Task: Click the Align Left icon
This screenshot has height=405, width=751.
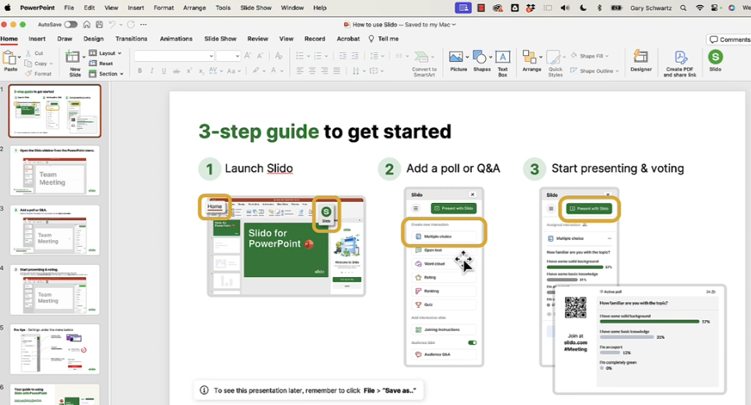Action: (300, 71)
